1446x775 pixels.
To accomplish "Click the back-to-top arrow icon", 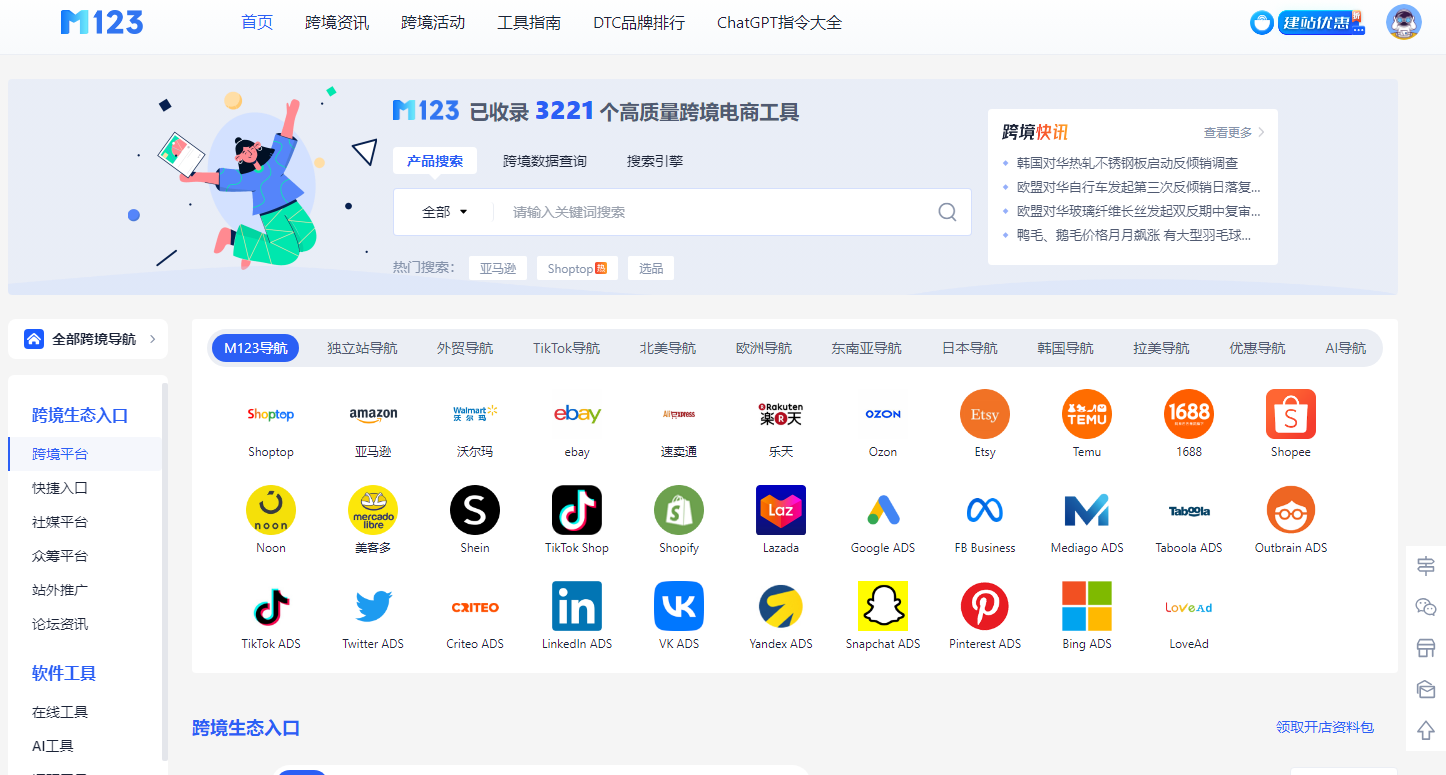I will (1426, 731).
